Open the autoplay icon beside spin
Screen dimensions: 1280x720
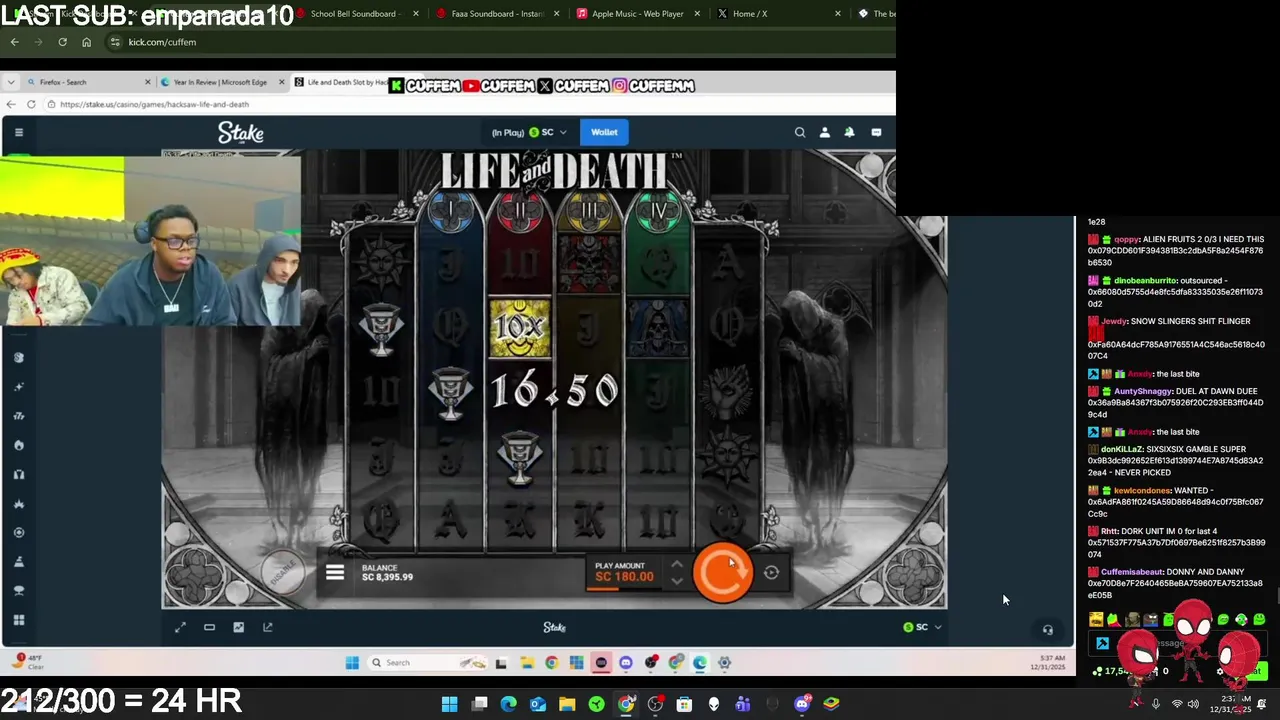[771, 573]
